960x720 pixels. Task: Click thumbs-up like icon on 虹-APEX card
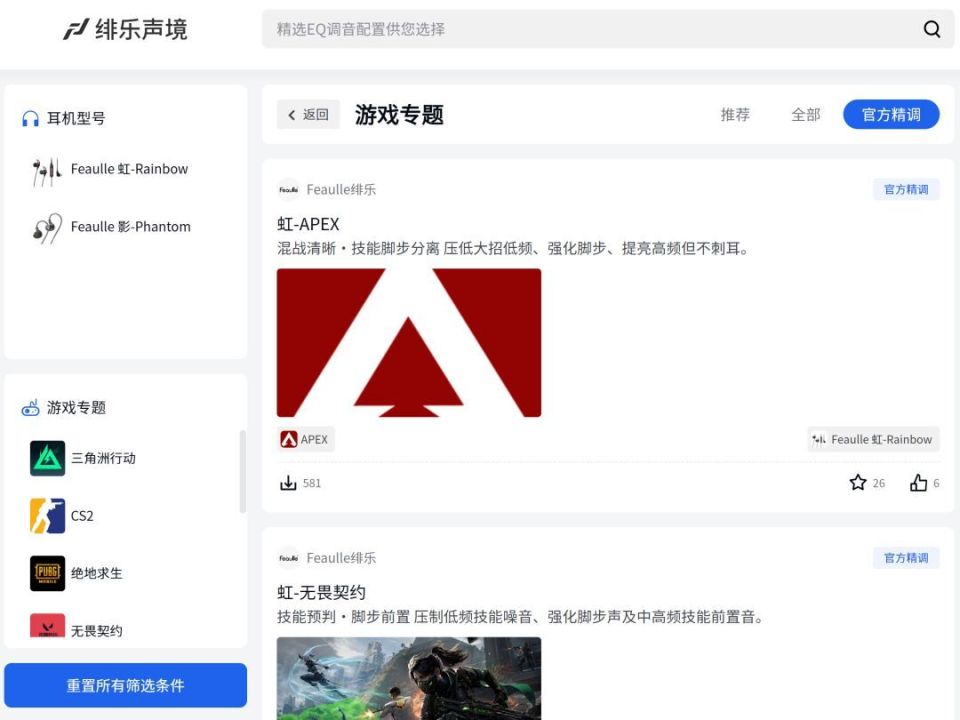point(918,482)
